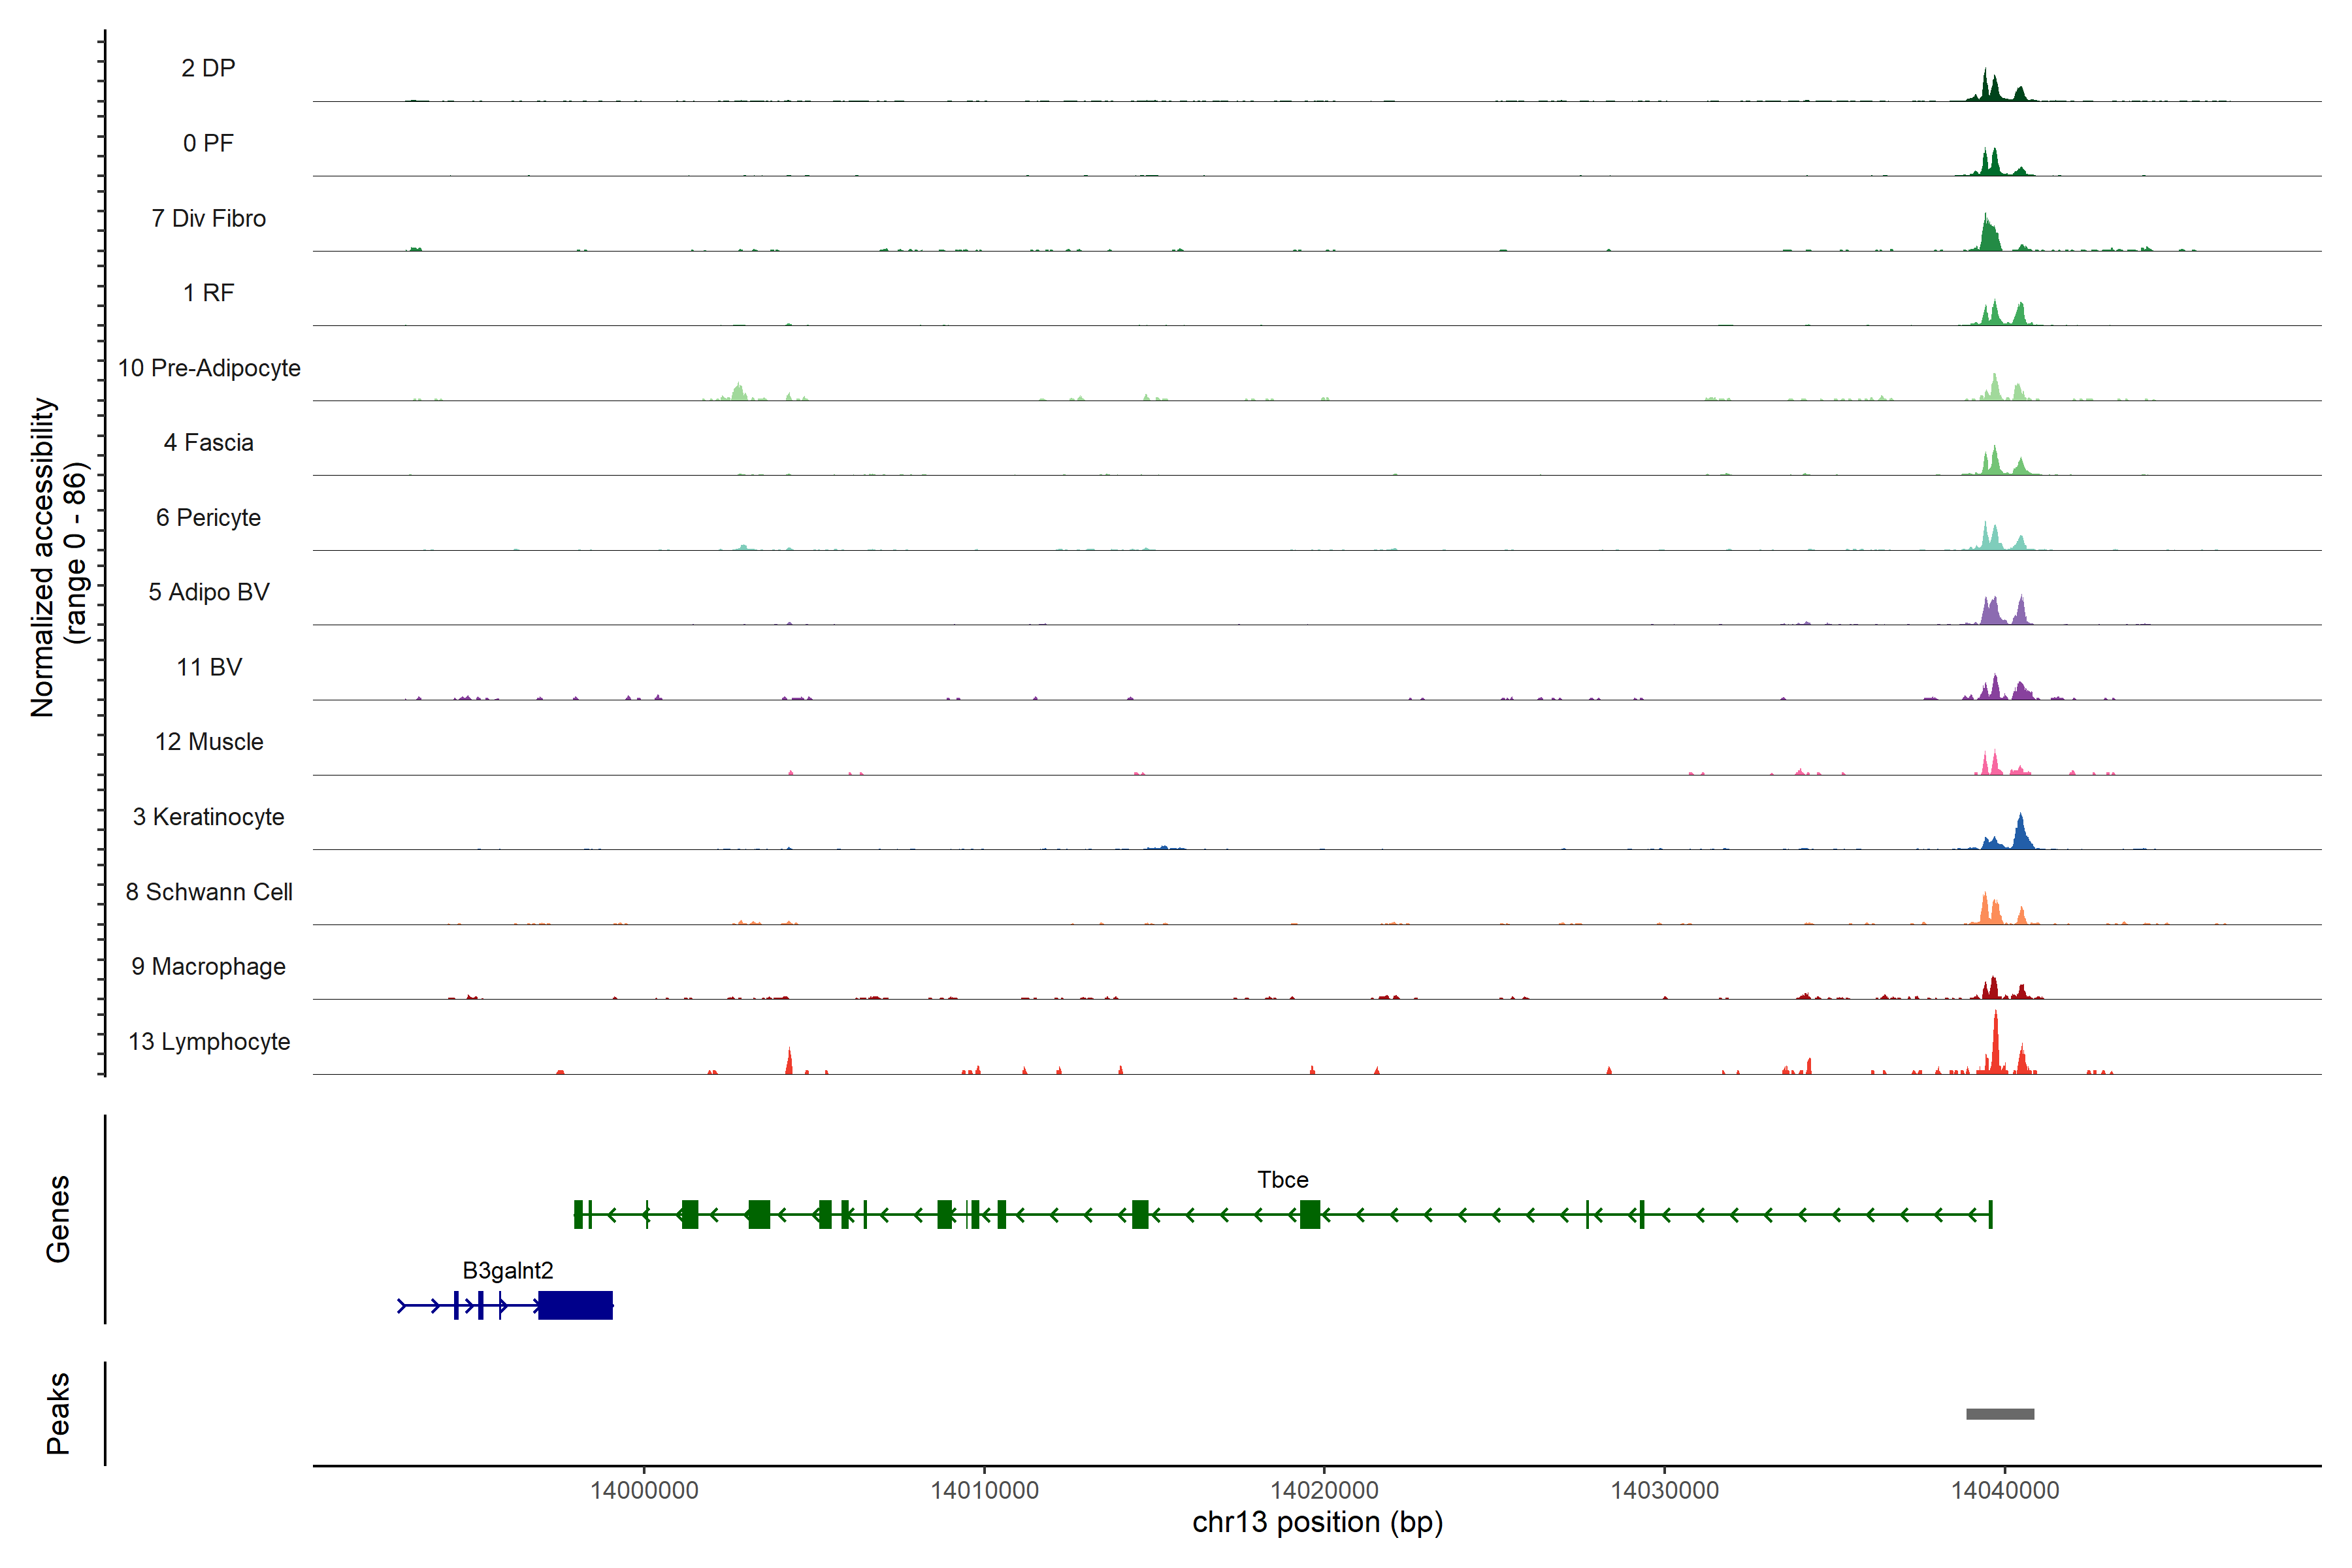Click the blue B3galnt2 last exon block

575,1305
